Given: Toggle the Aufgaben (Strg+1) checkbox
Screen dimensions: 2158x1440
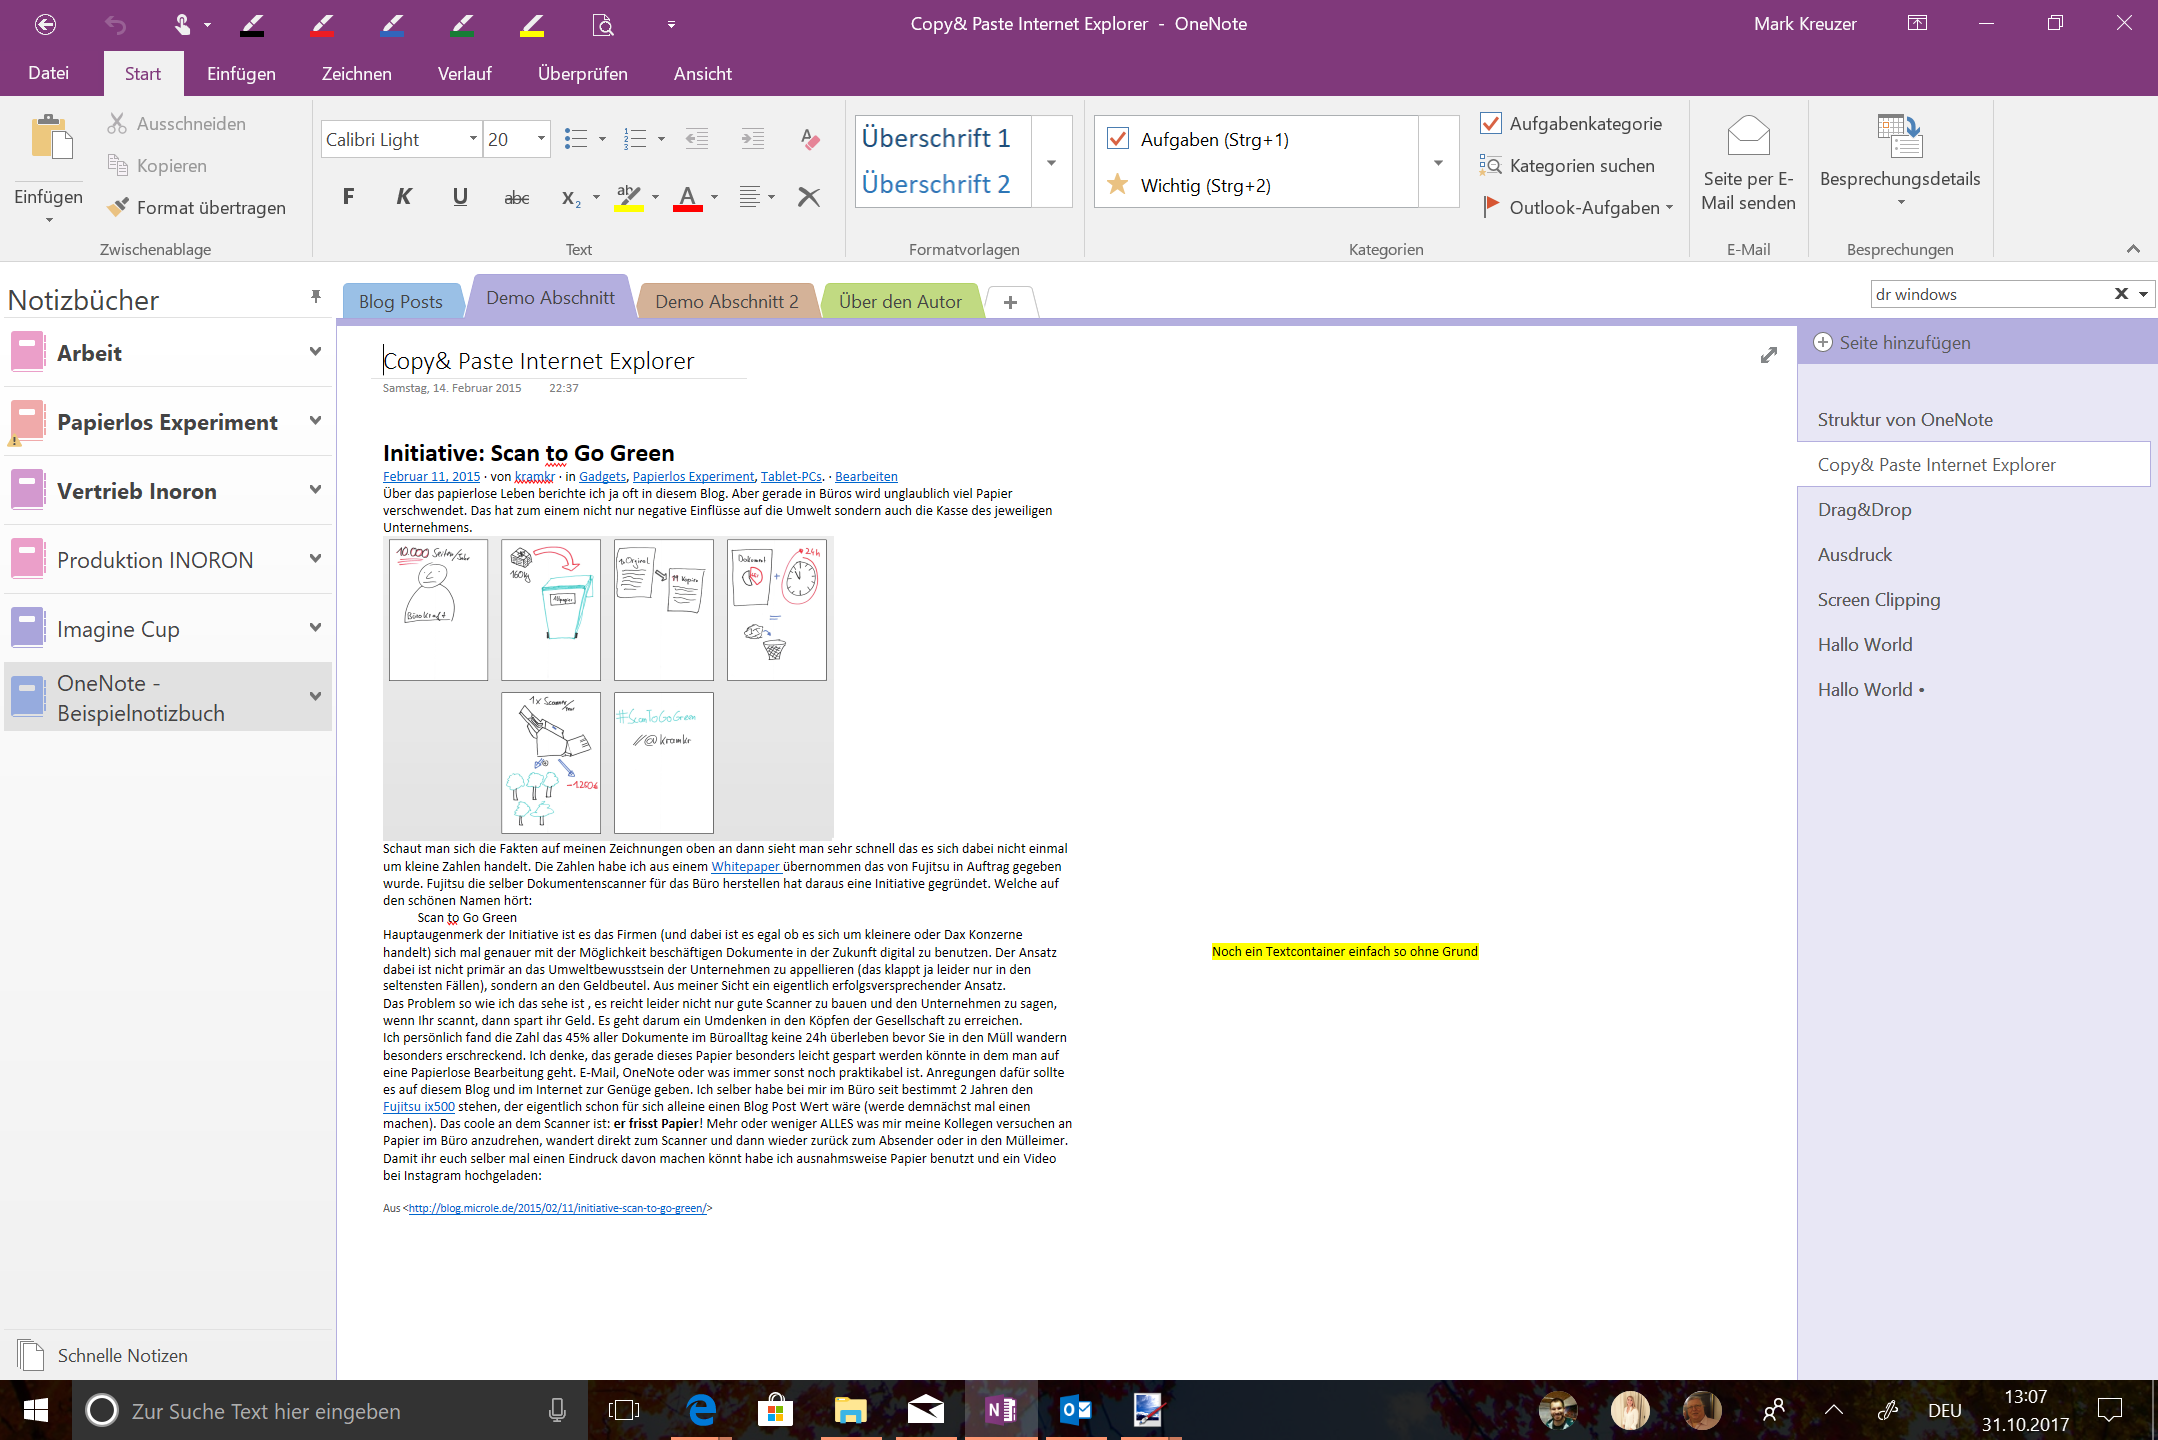Looking at the screenshot, I should point(1118,139).
